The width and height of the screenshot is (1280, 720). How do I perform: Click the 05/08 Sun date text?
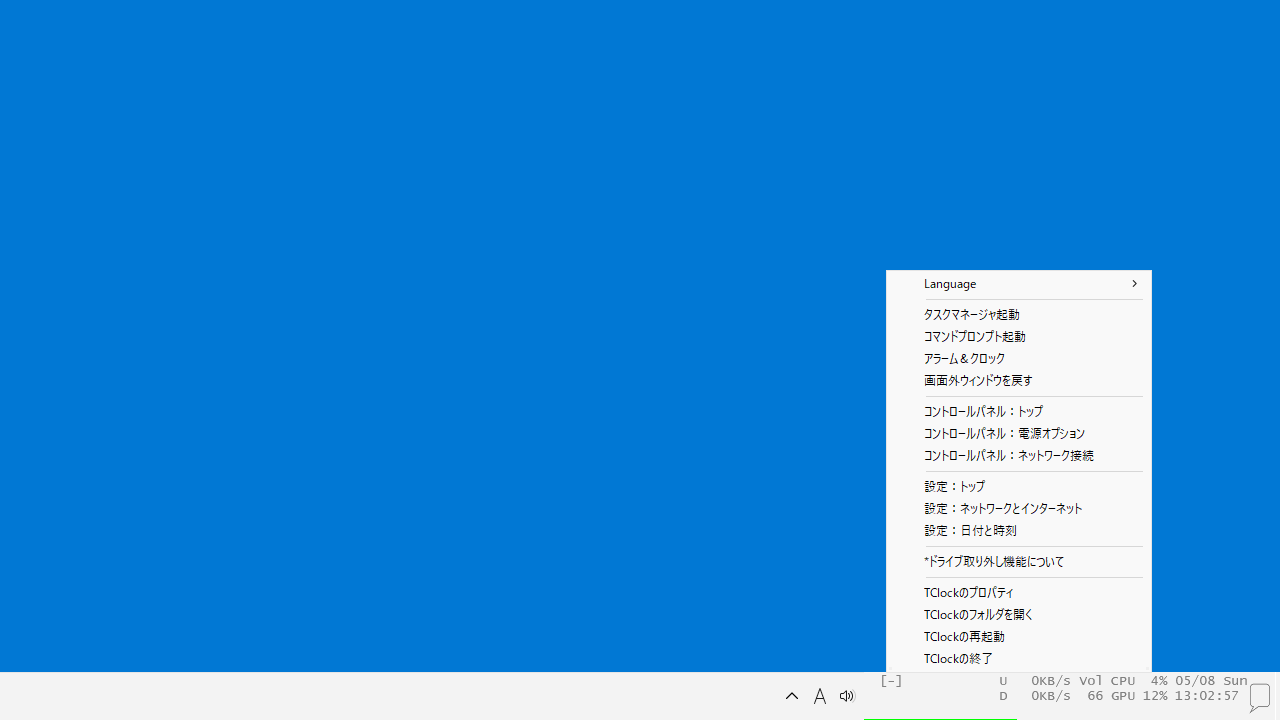click(1211, 681)
